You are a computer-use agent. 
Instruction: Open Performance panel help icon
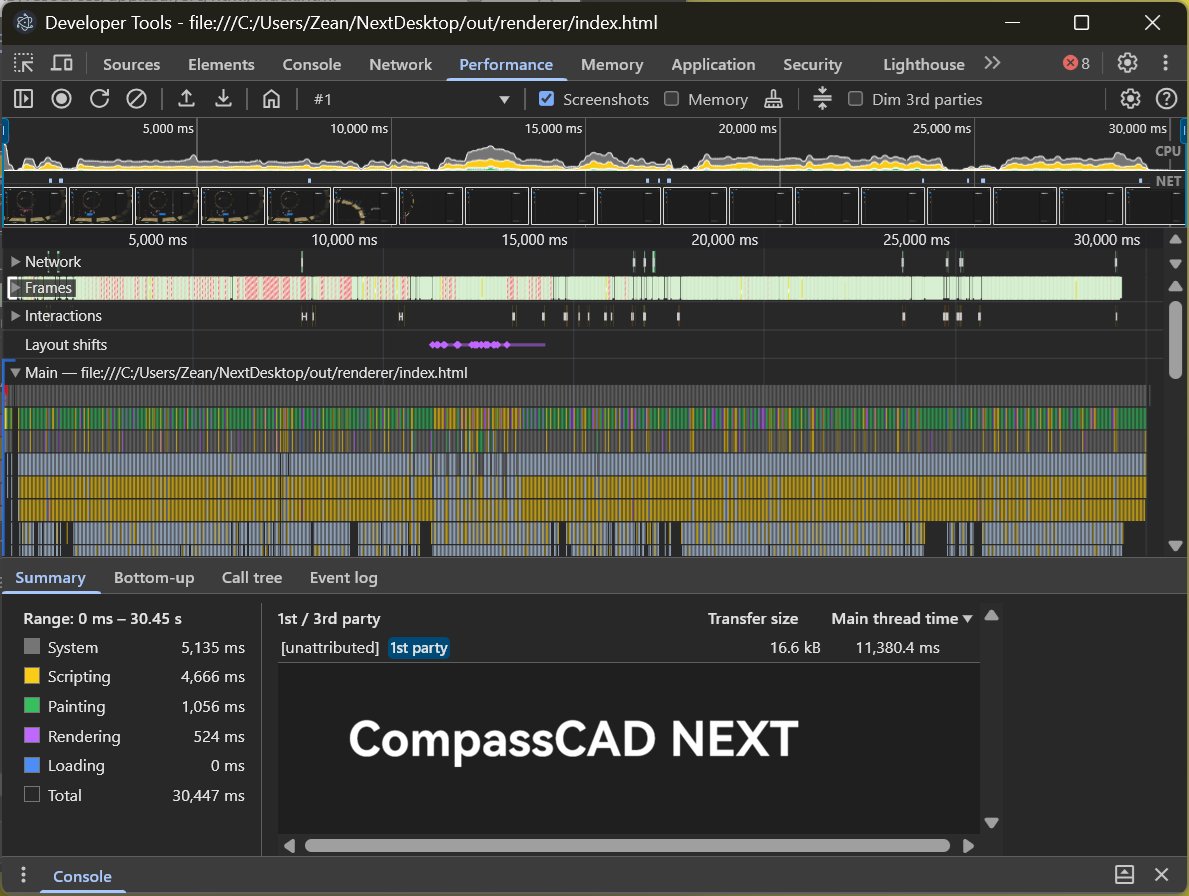[x=1166, y=99]
